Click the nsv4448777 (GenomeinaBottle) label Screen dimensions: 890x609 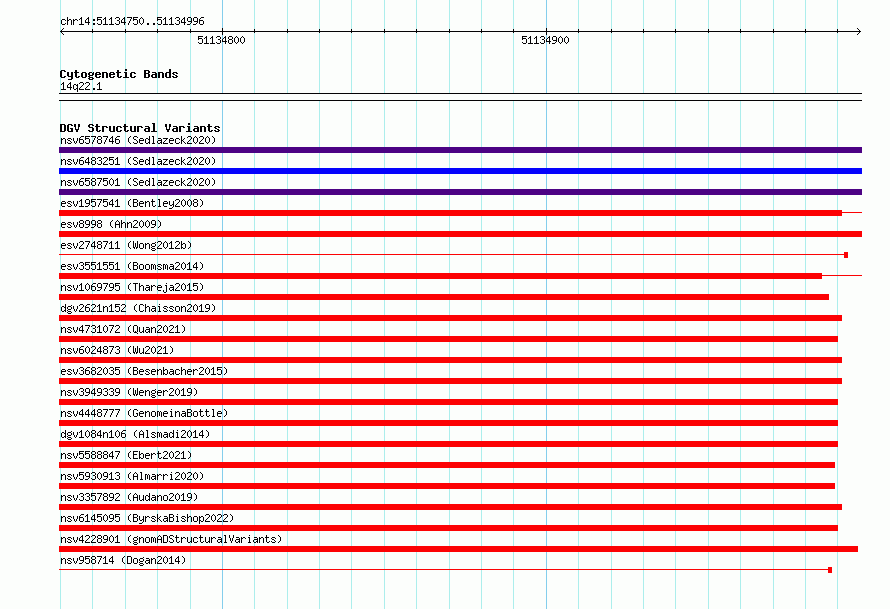point(144,413)
